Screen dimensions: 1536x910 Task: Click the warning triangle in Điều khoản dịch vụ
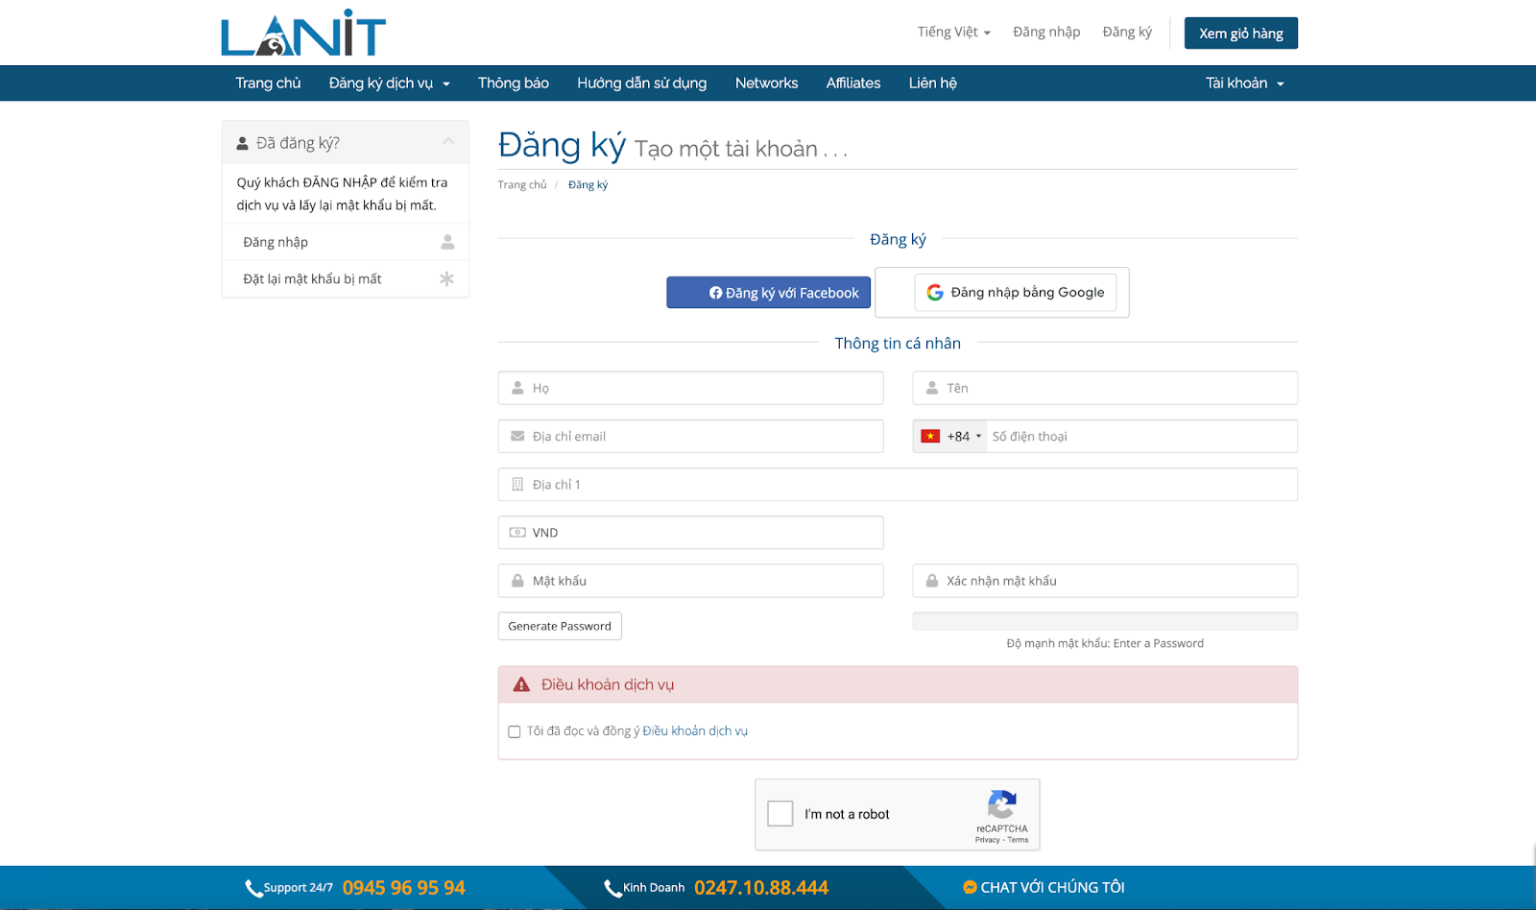pos(521,685)
